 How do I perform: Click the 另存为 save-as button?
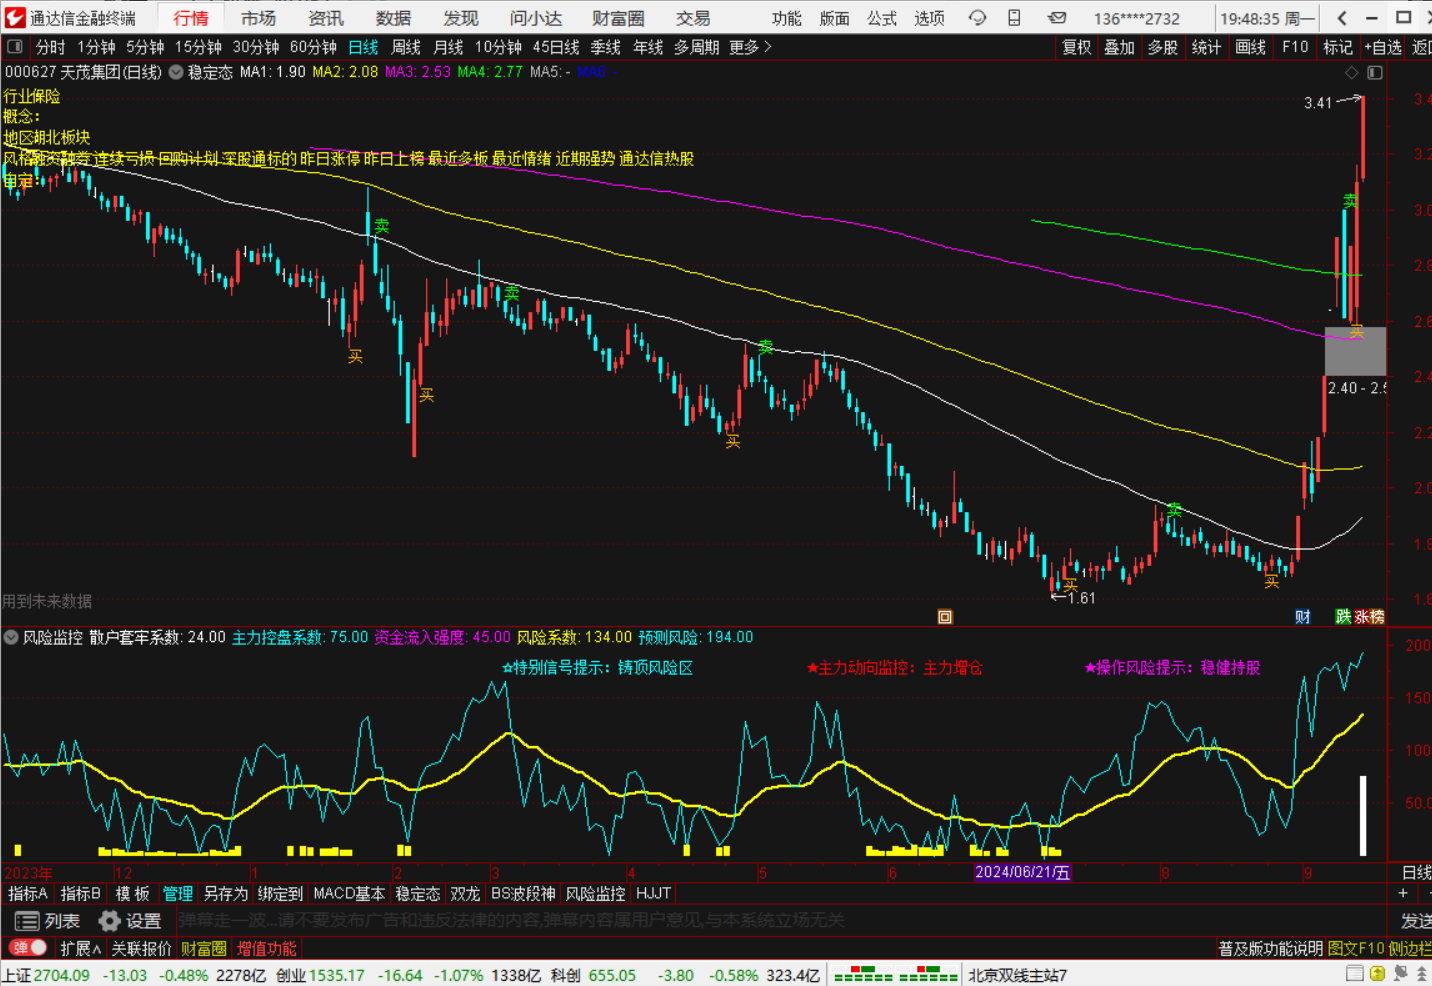coord(225,893)
